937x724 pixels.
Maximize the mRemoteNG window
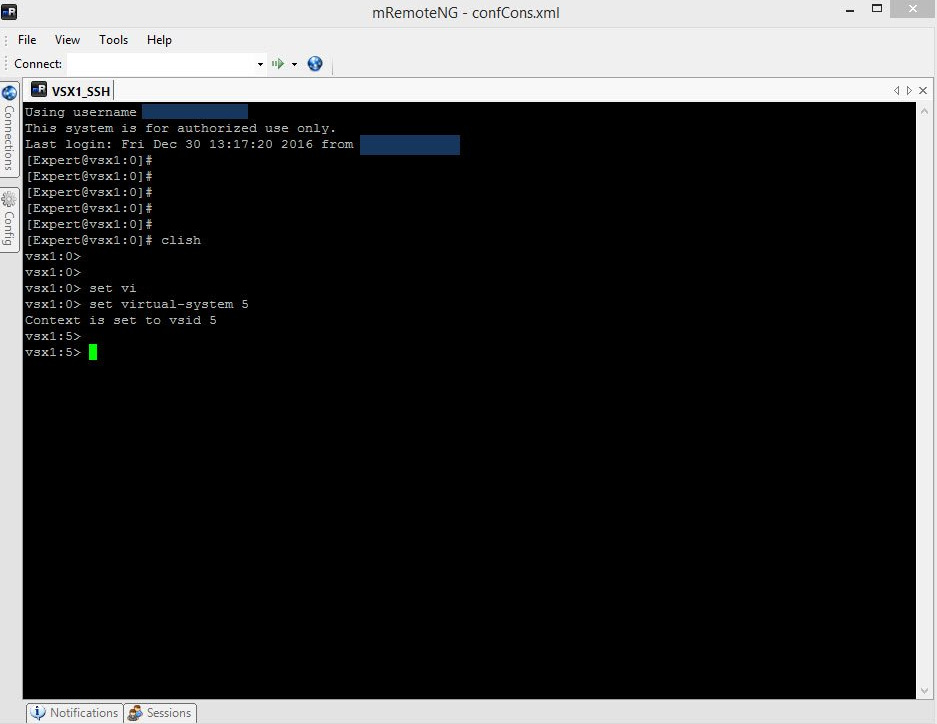click(x=877, y=8)
